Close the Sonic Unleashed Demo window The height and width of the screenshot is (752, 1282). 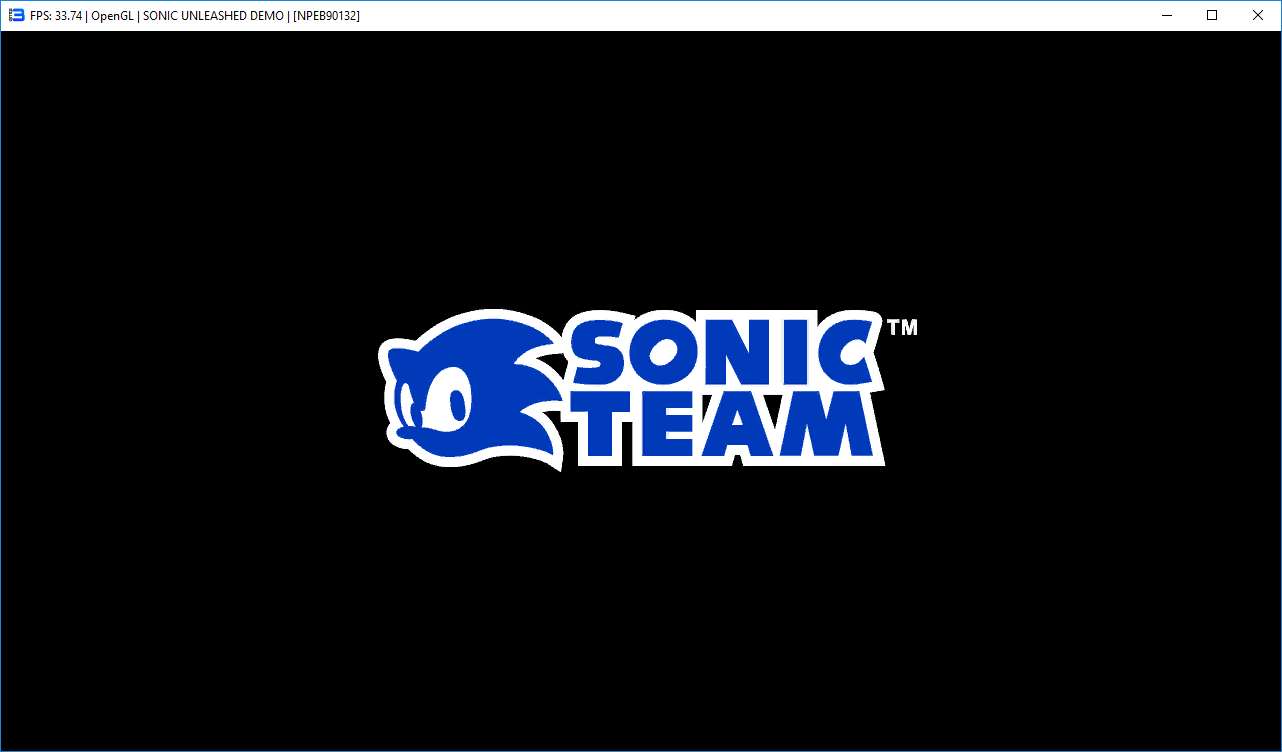(x=1258, y=16)
